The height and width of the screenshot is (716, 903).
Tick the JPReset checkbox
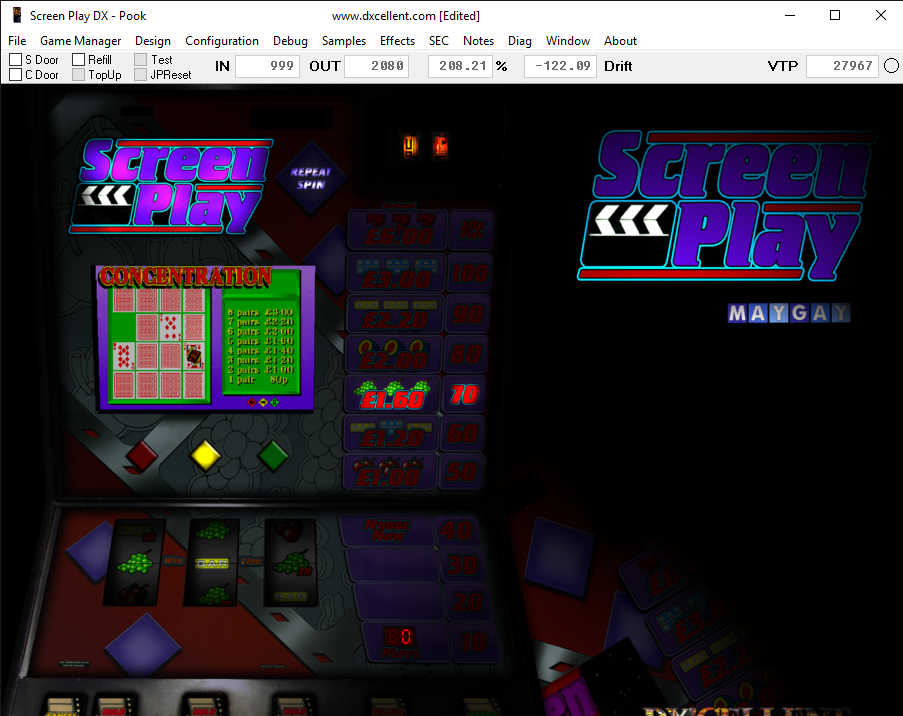click(141, 75)
